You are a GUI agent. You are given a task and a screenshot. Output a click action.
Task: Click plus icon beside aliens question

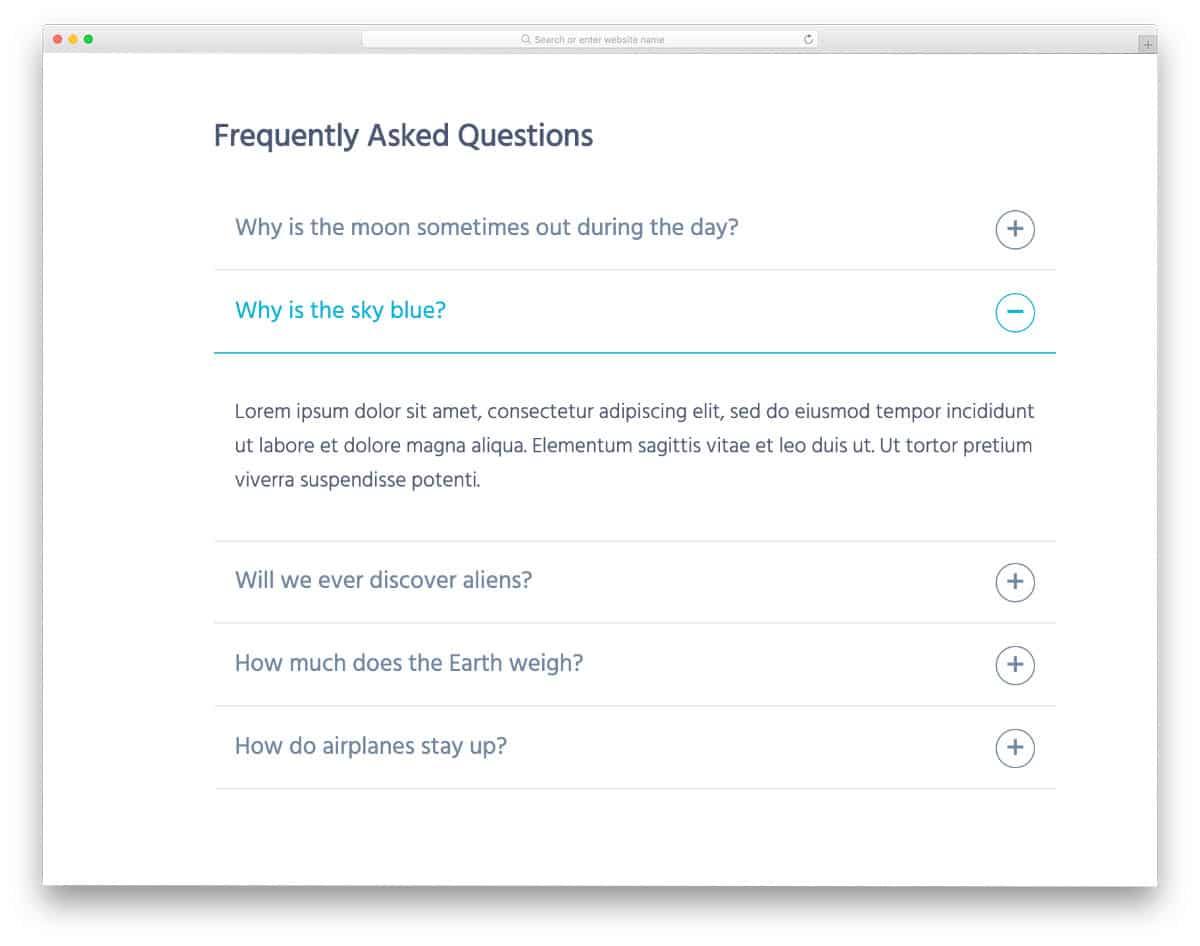pos(1014,582)
